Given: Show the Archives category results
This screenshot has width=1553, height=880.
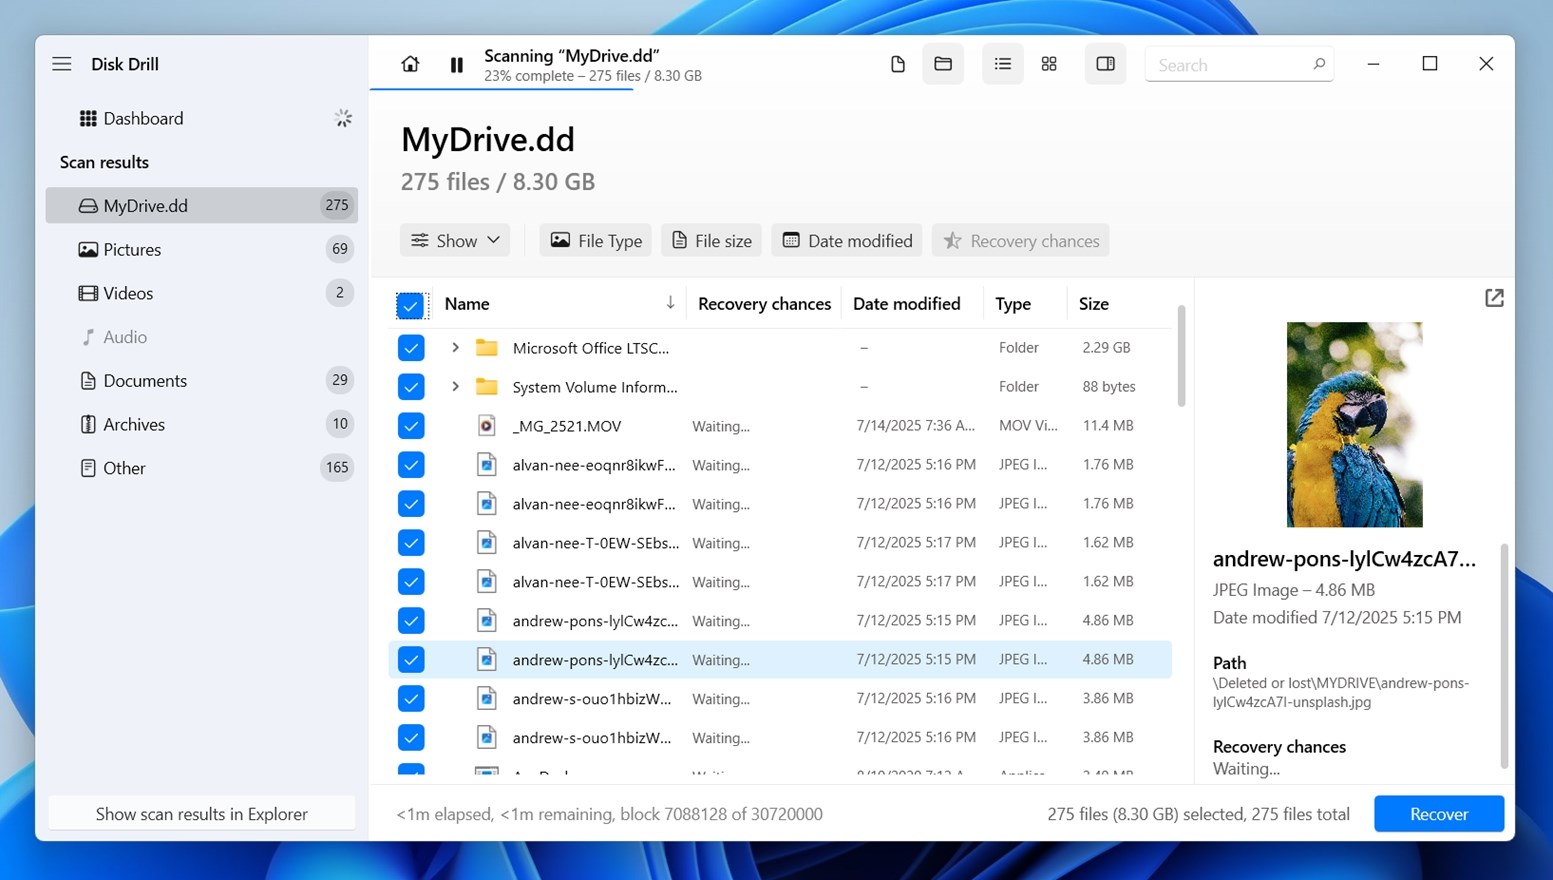Looking at the screenshot, I should (202, 424).
